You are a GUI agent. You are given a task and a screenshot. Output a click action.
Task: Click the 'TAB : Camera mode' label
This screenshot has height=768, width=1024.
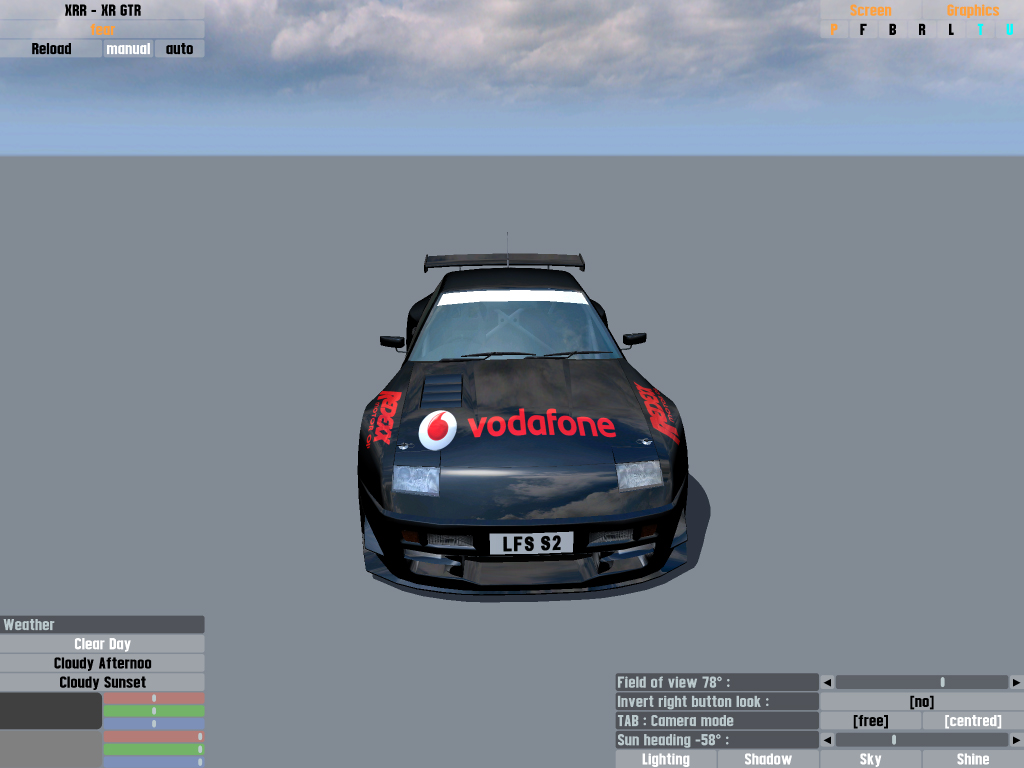(716, 721)
